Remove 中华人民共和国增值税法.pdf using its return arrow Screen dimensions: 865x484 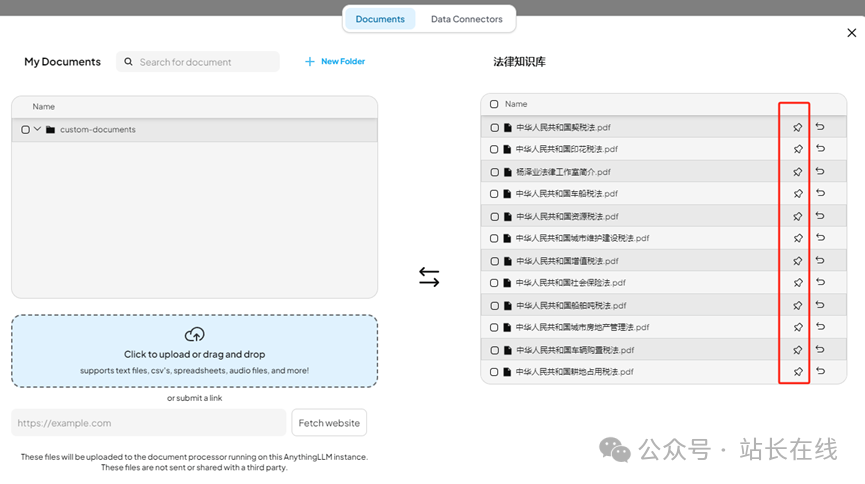[820, 260]
